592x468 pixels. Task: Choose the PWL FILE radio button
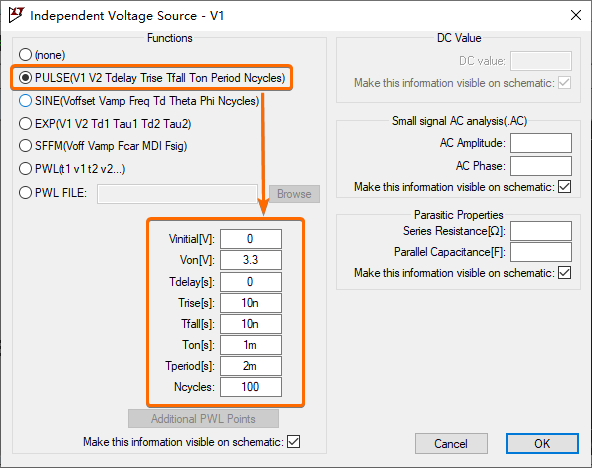click(x=25, y=193)
